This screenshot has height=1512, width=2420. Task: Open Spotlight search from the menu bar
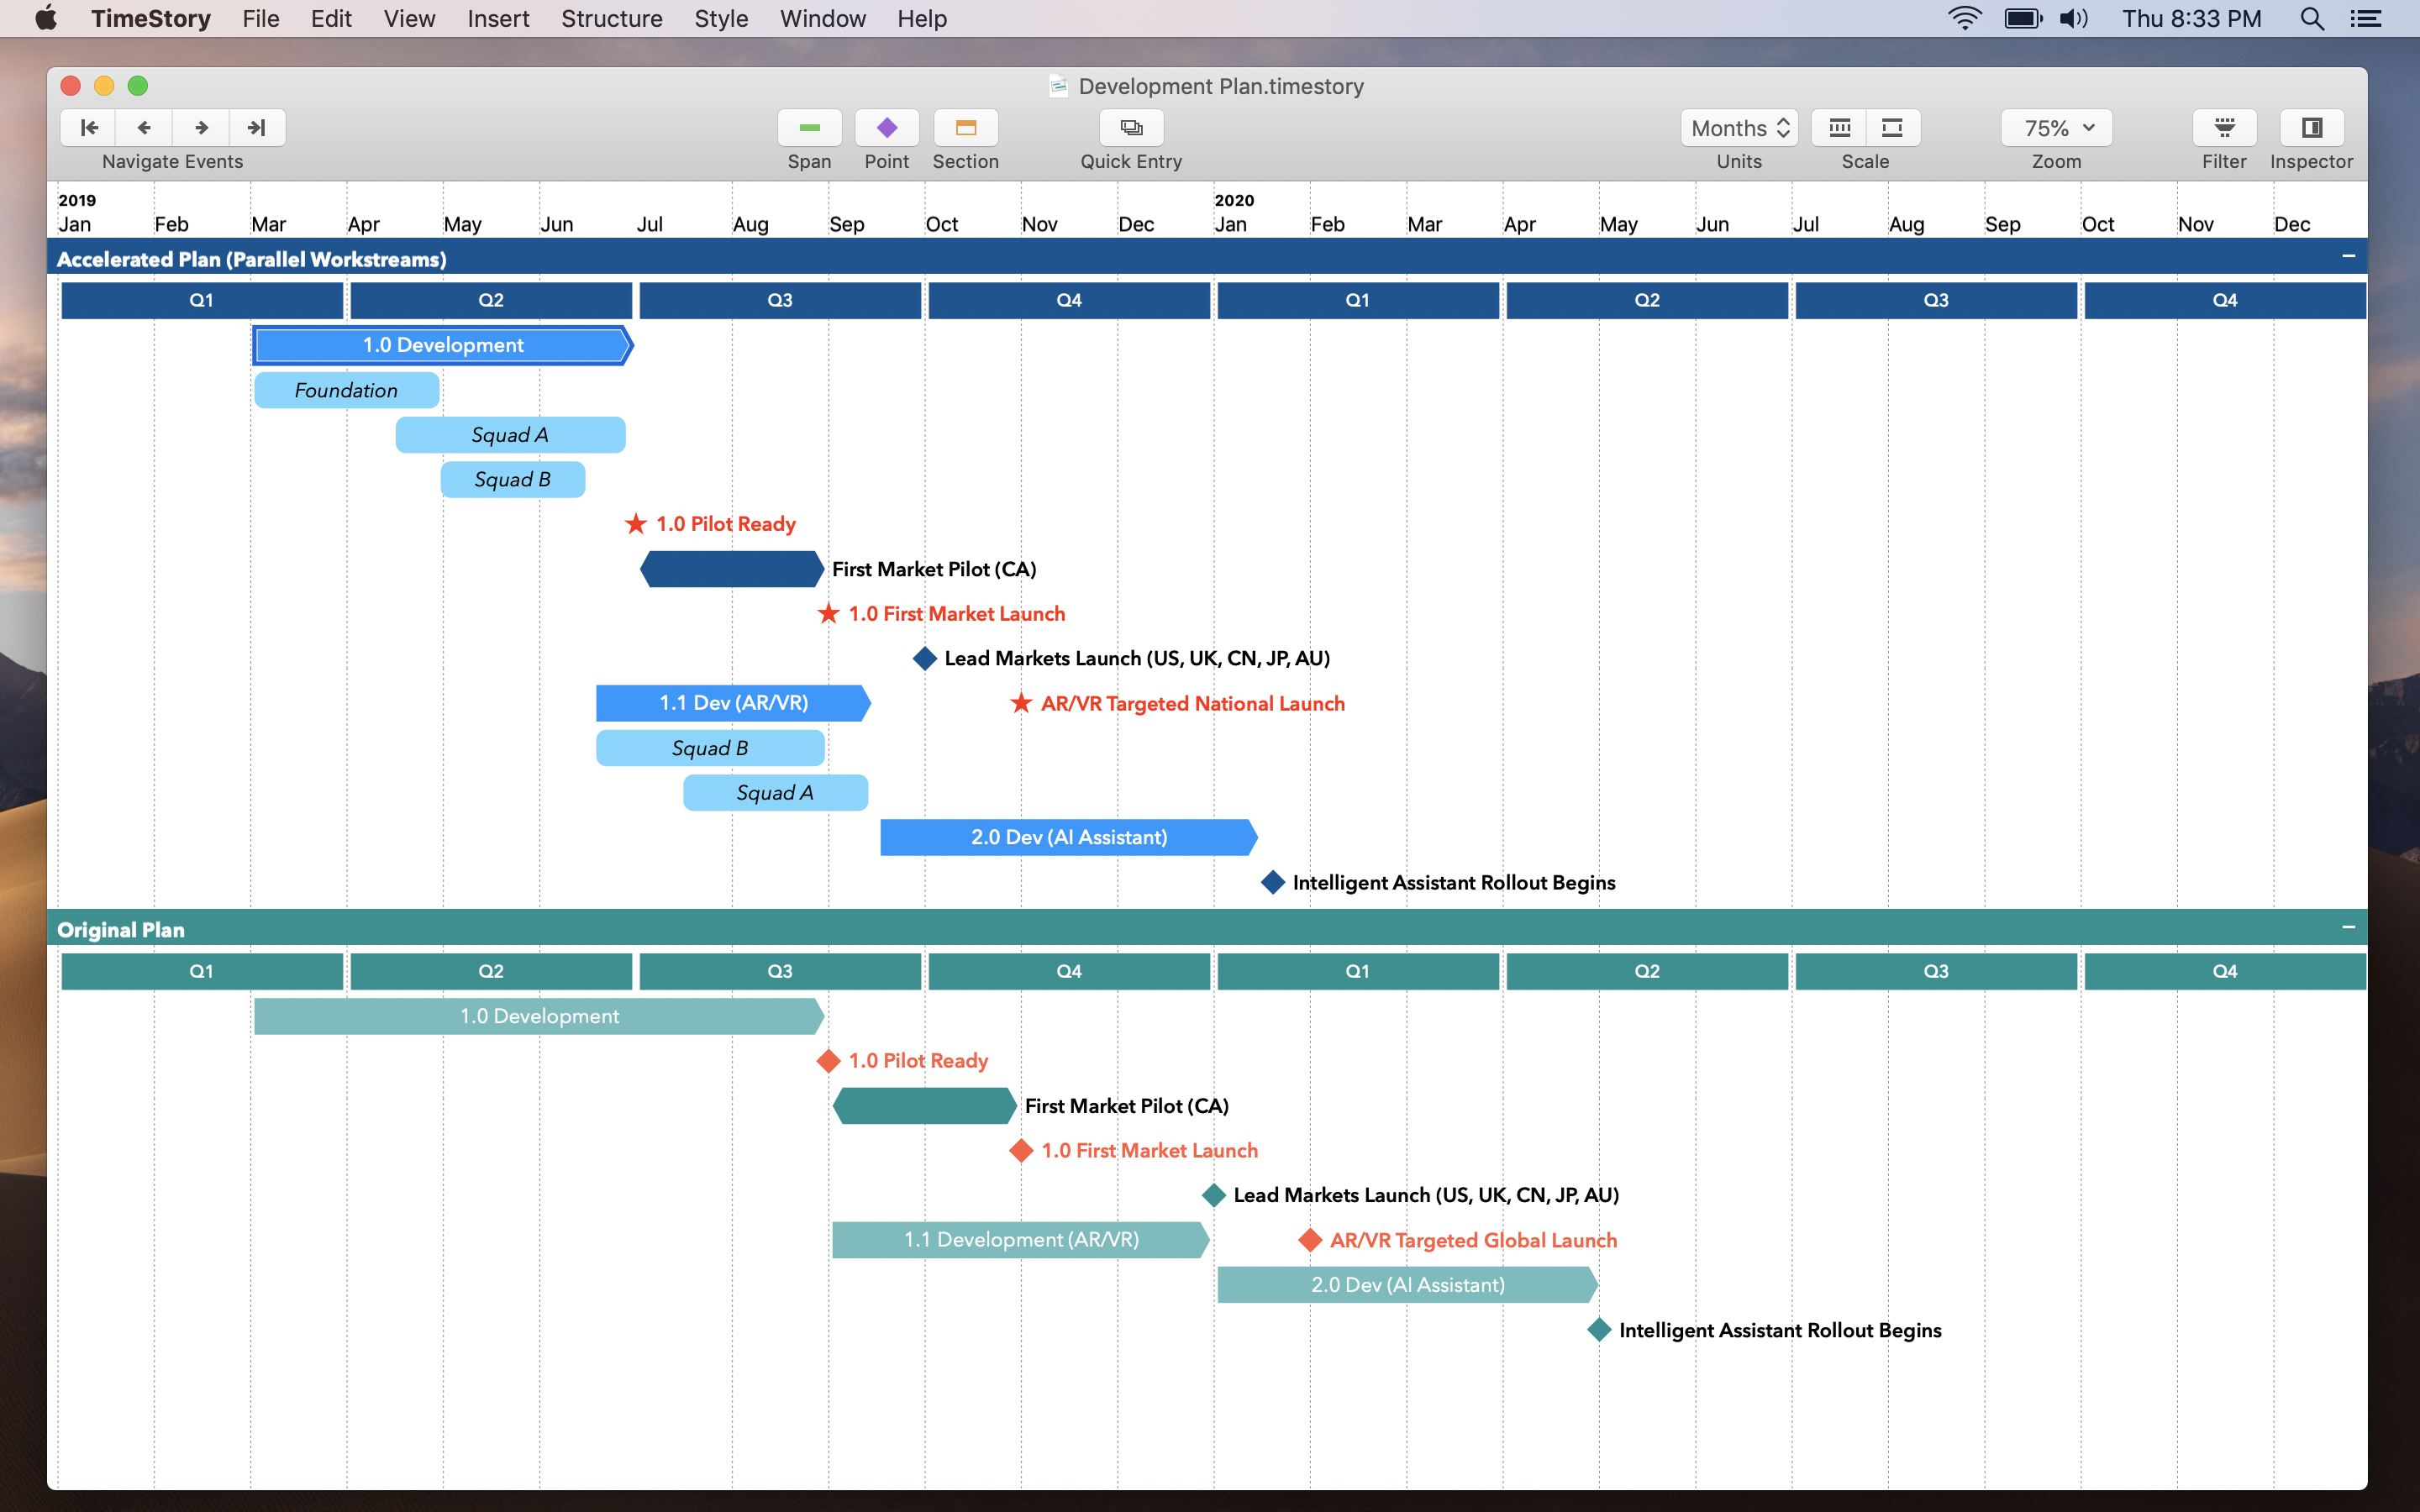point(2312,18)
